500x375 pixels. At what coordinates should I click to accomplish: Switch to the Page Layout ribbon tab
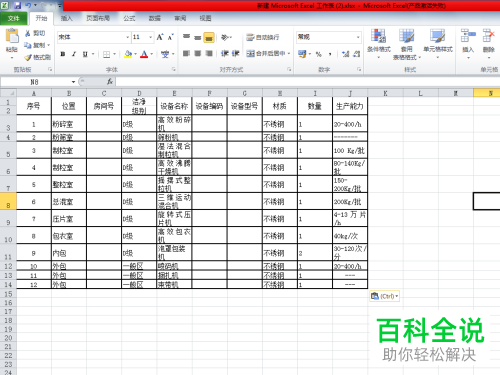98,18
